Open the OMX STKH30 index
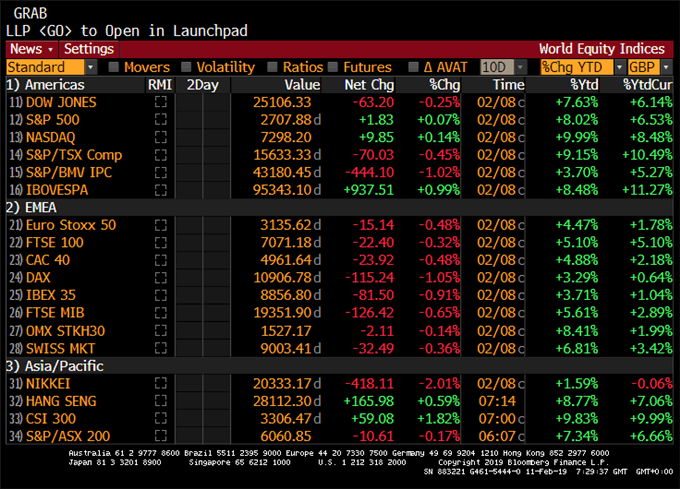 (x=65, y=331)
